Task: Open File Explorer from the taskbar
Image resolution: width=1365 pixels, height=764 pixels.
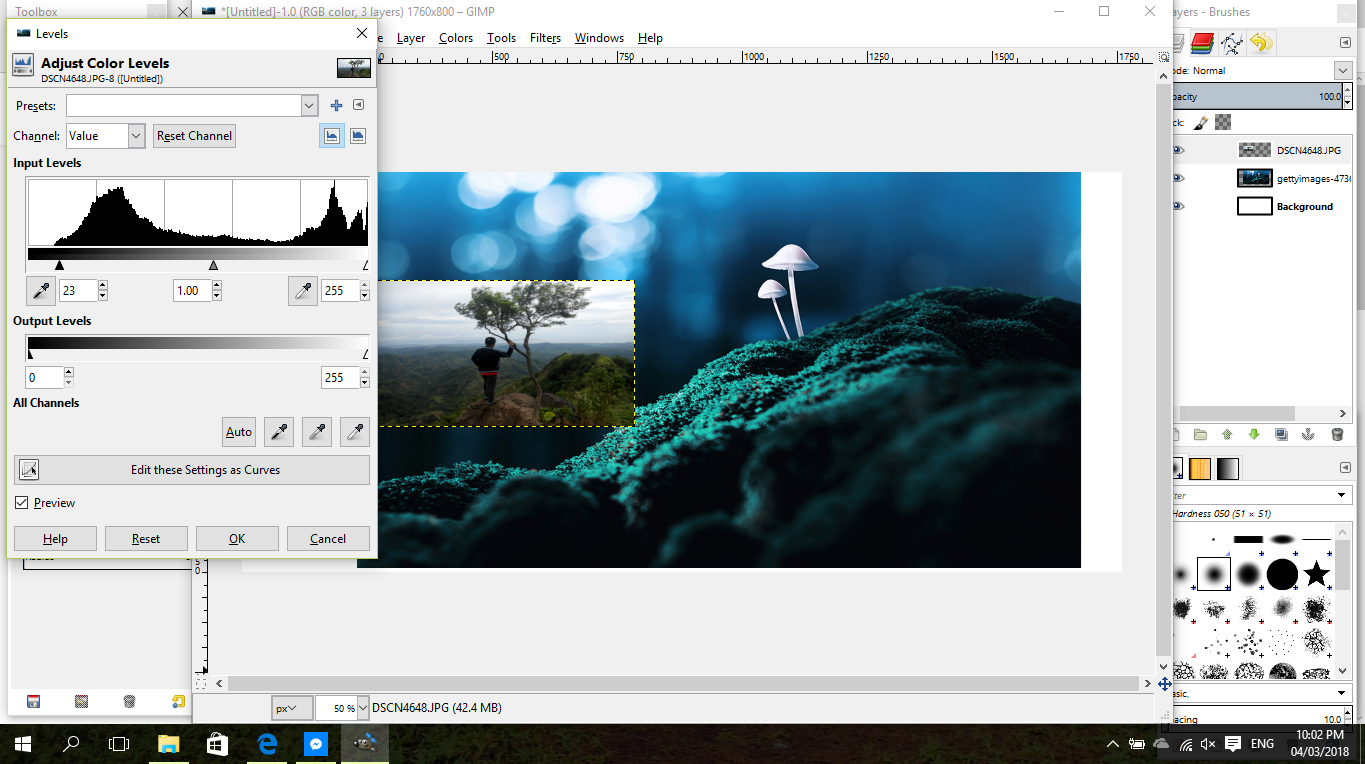Action: [x=168, y=744]
